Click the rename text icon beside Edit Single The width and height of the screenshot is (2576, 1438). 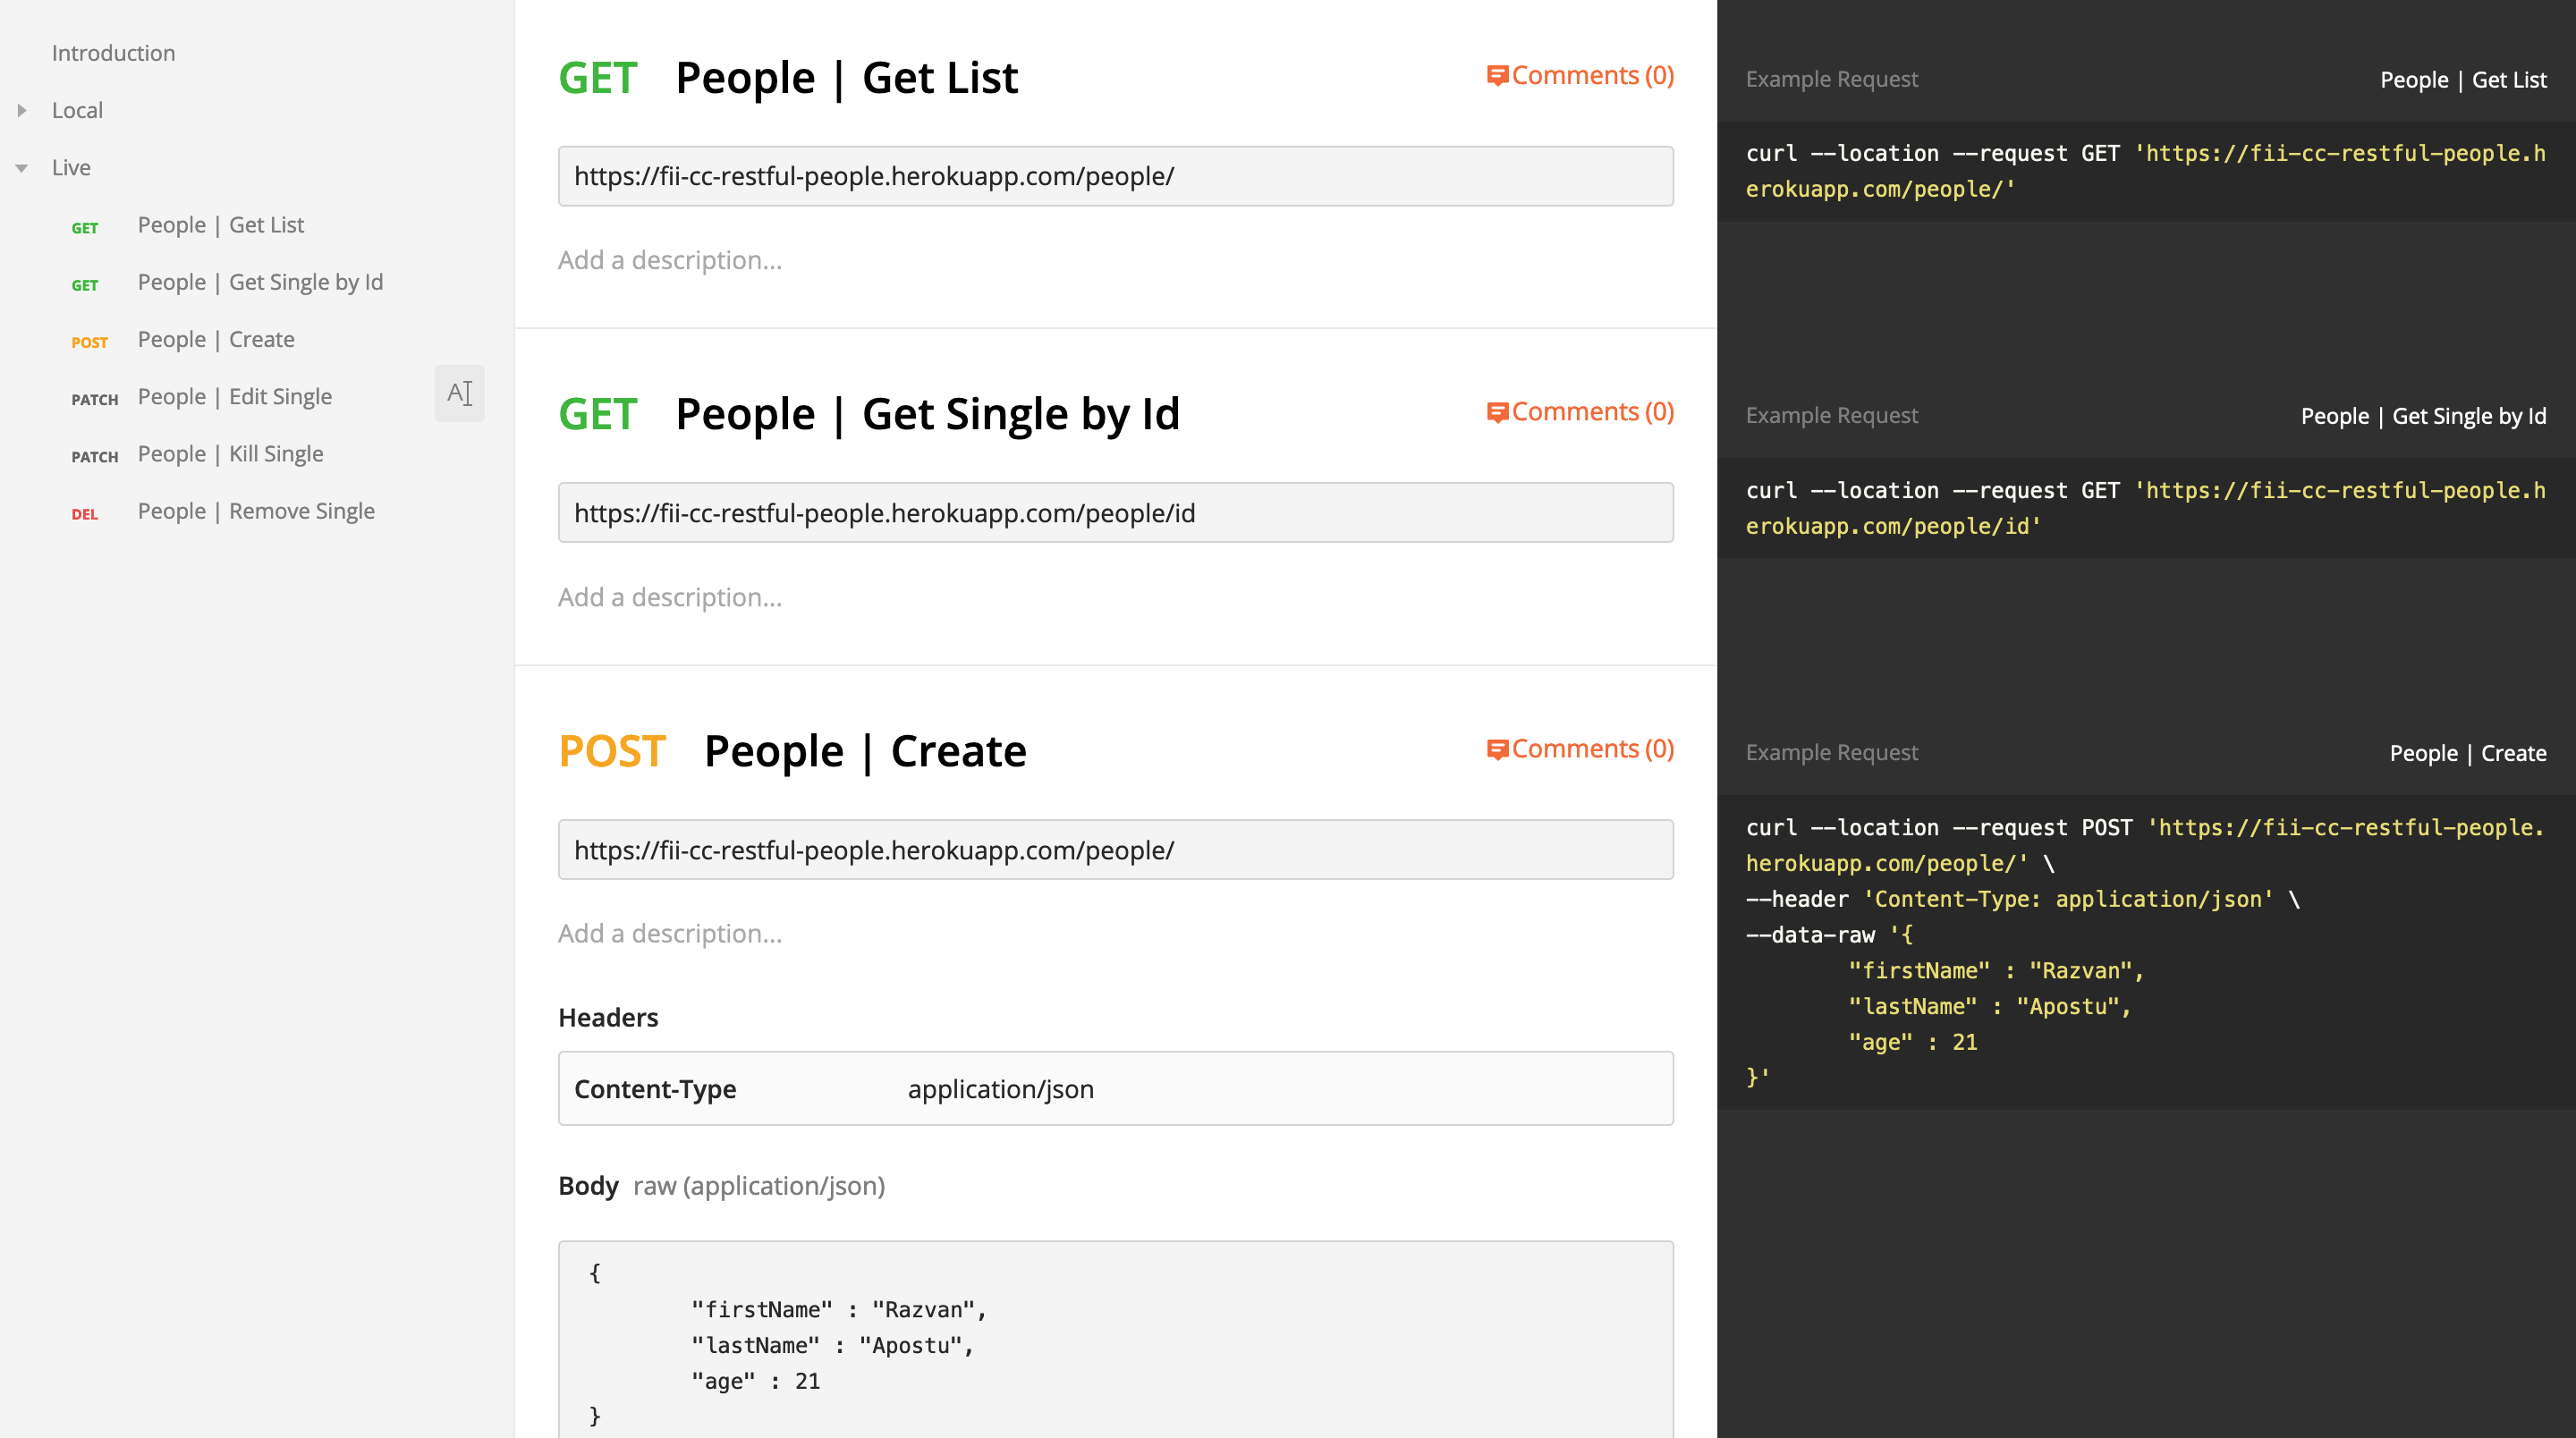pos(459,393)
